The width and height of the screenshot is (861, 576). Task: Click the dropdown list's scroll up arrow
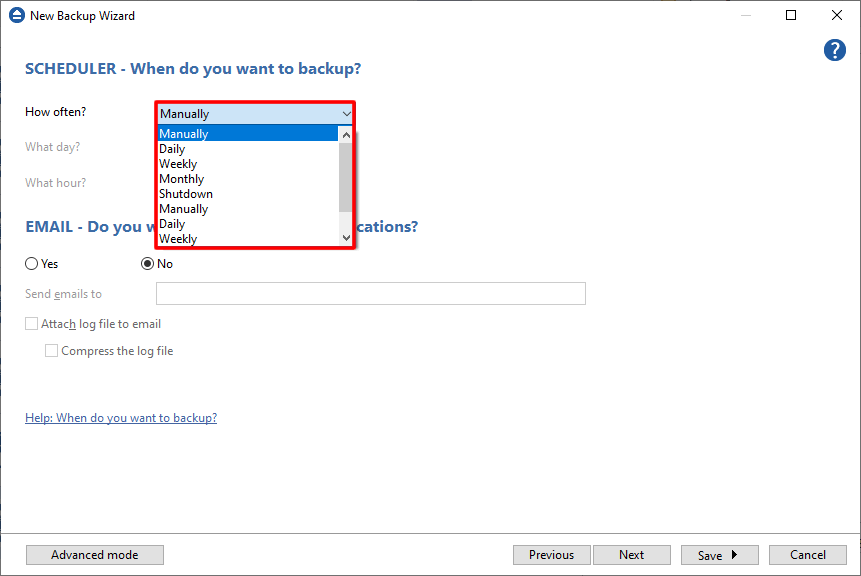click(346, 134)
